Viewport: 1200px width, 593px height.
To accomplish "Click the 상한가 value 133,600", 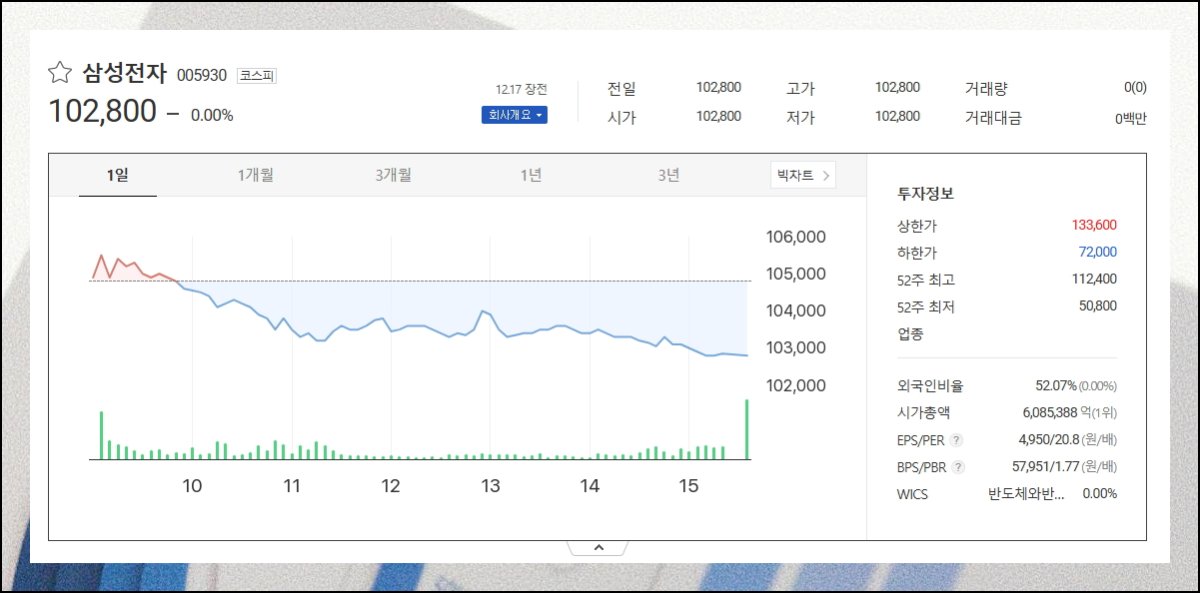I will (x=1094, y=226).
